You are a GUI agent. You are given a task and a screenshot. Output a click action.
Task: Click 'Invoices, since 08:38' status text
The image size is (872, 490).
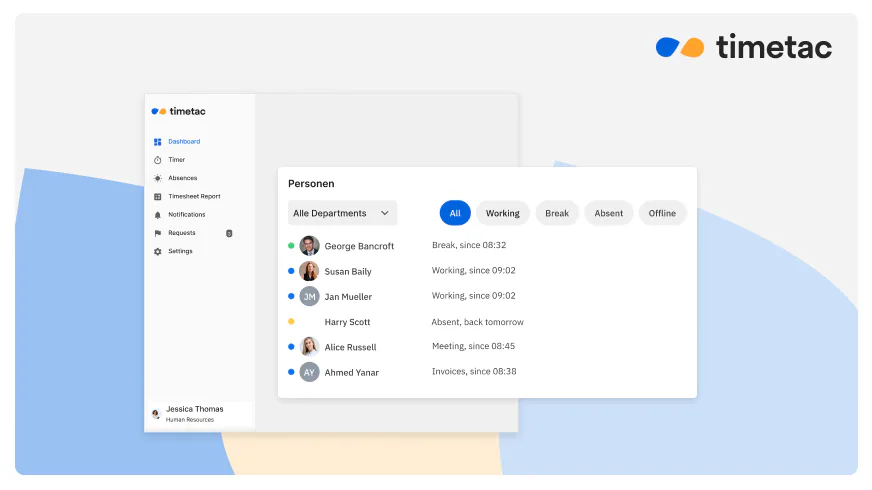coord(474,372)
